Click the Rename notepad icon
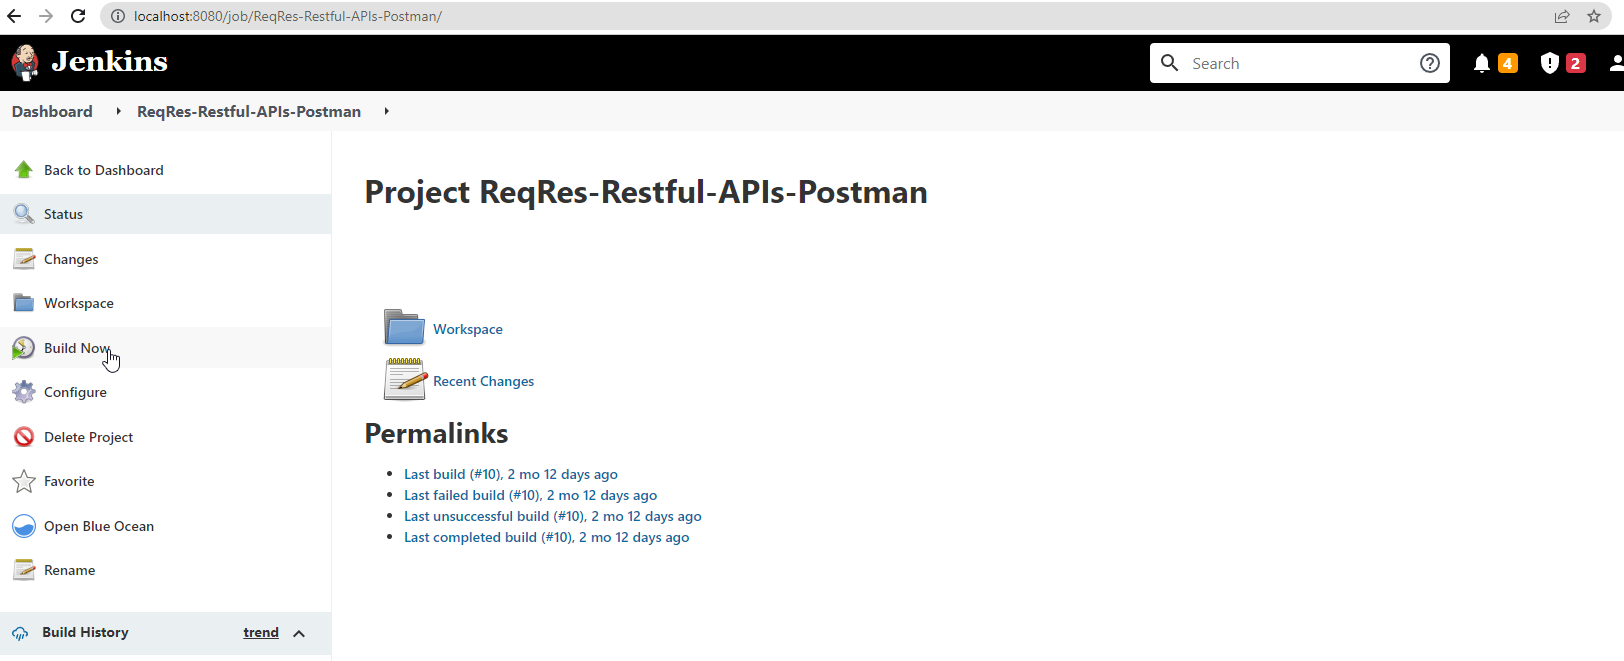Image resolution: width=1624 pixels, height=661 pixels. (x=24, y=570)
